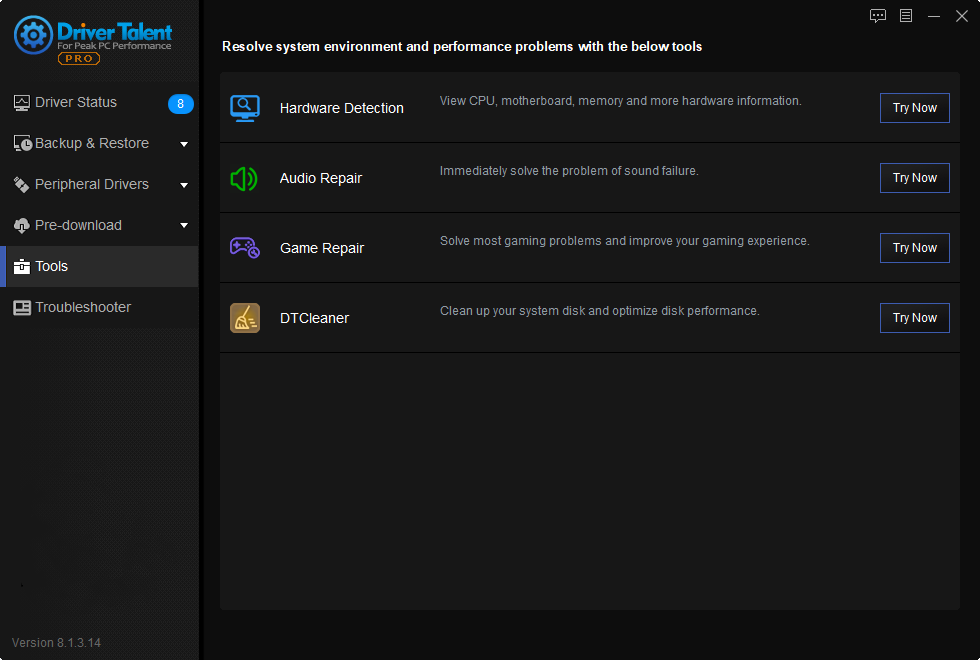Click 'Solve most gaming problems' description
This screenshot has height=660, width=980.
click(624, 241)
